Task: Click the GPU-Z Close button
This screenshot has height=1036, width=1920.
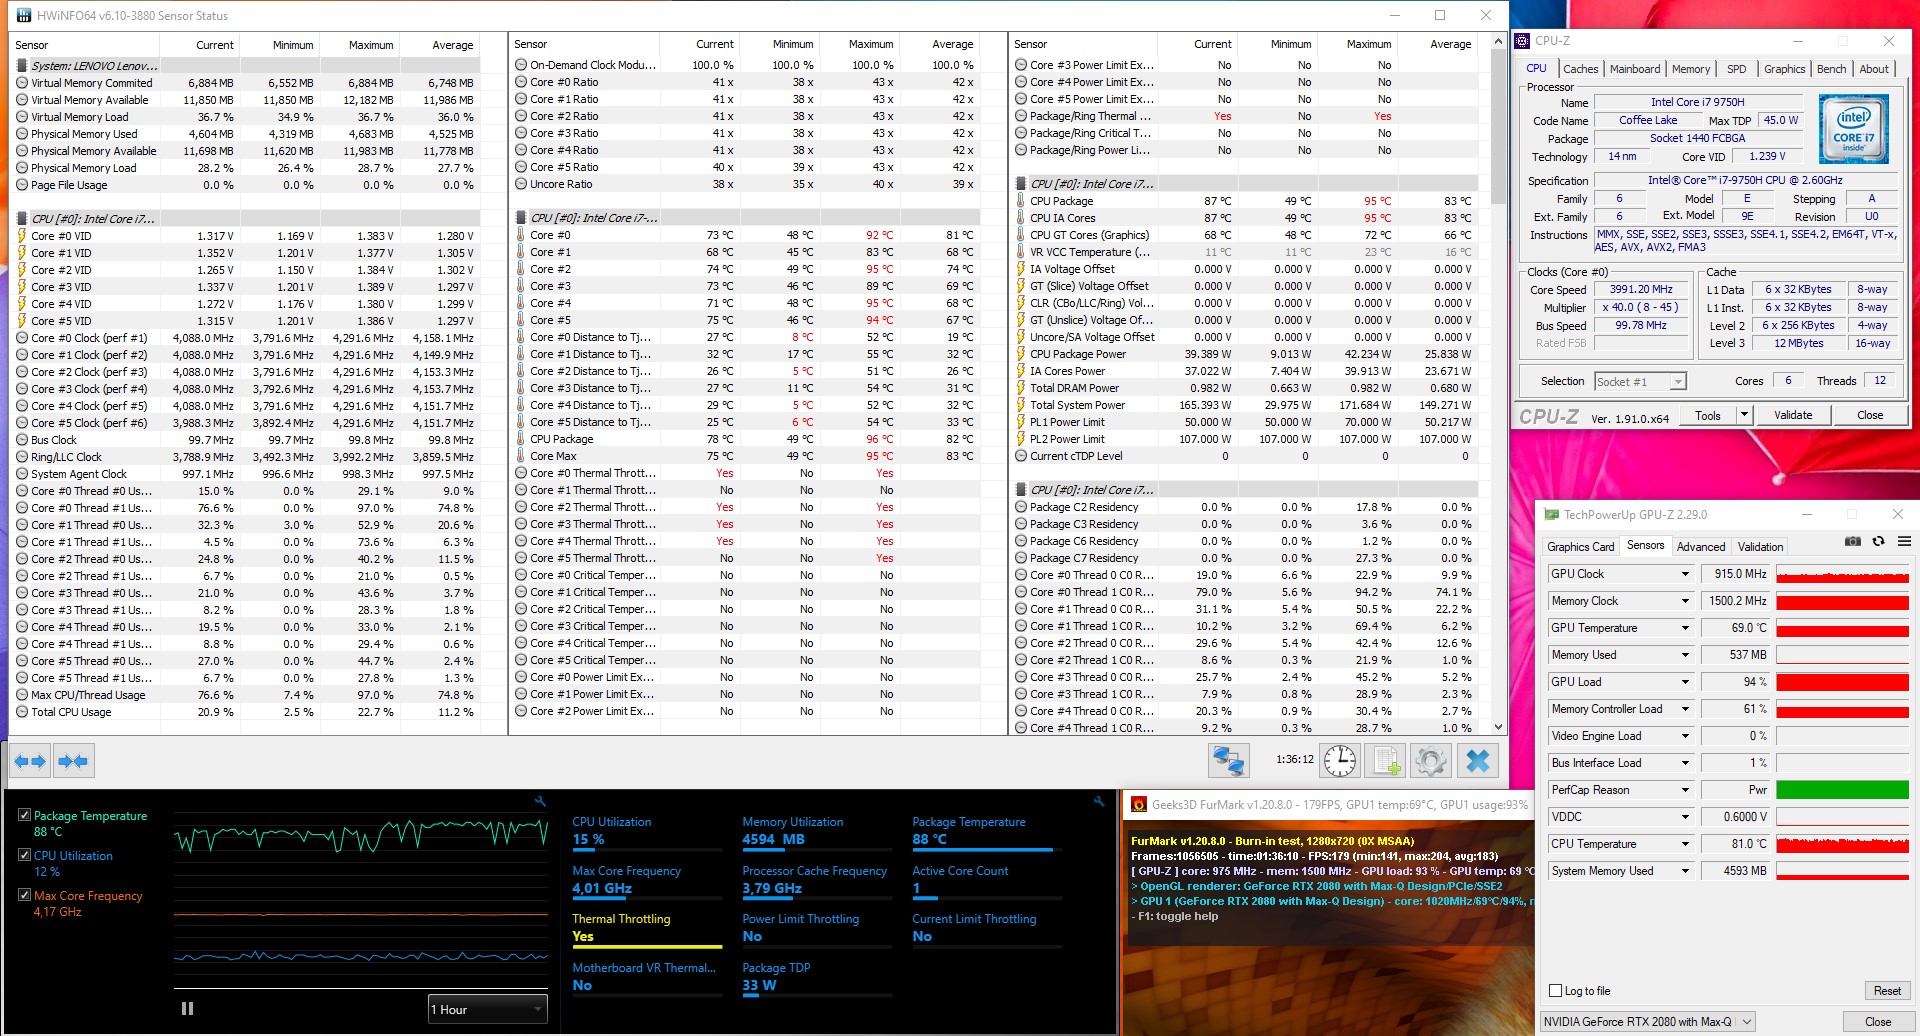Action: point(1878,1022)
